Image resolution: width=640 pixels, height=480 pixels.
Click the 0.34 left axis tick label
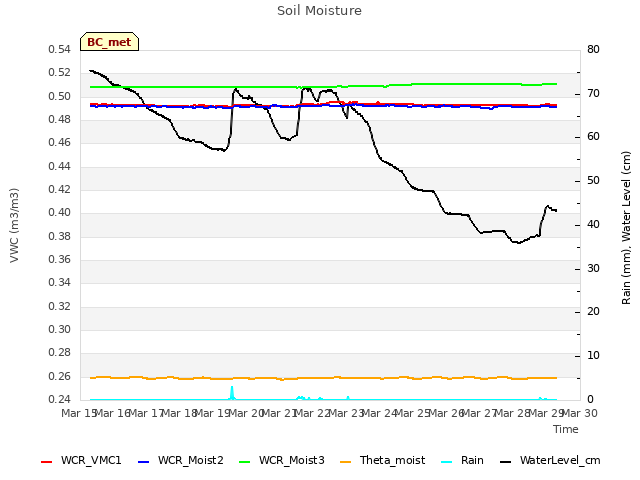point(60,282)
